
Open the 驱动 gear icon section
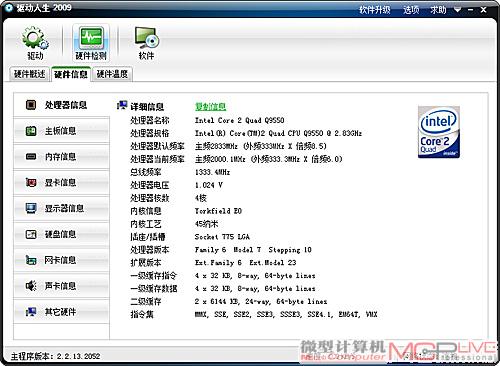coord(35,43)
